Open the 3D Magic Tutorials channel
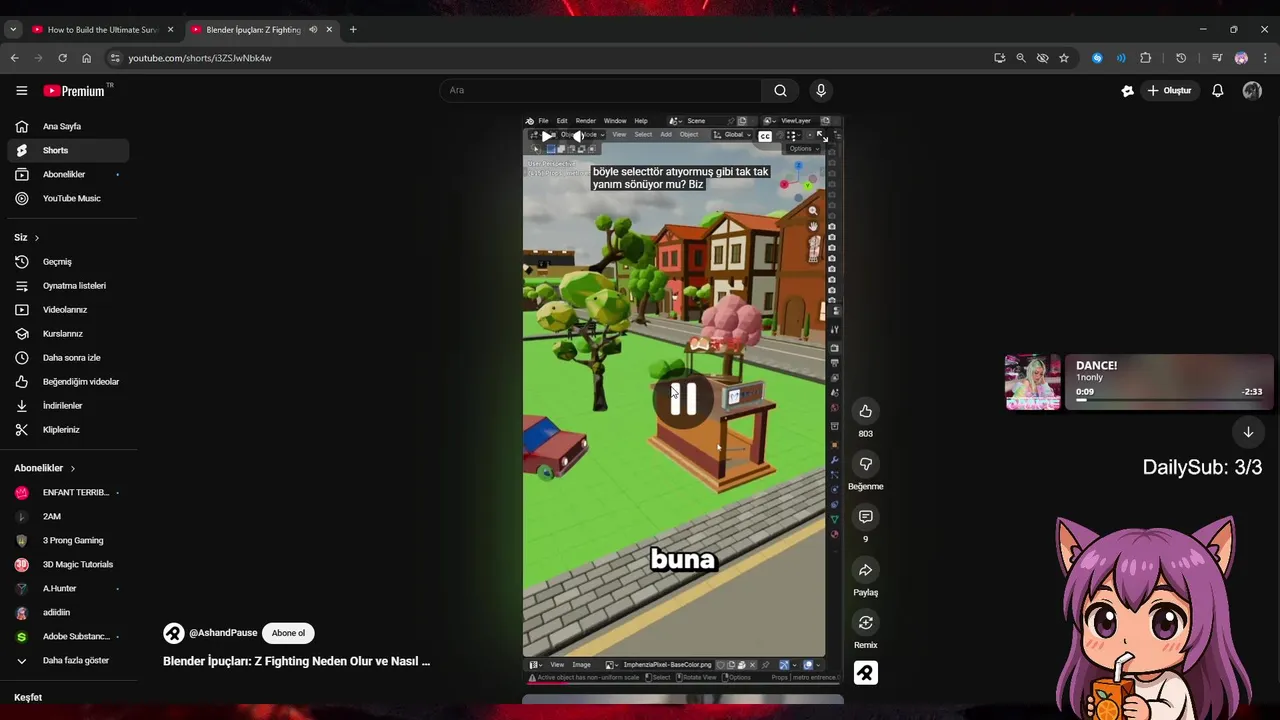Screen dimensions: 1280x720 tap(68, 565)
